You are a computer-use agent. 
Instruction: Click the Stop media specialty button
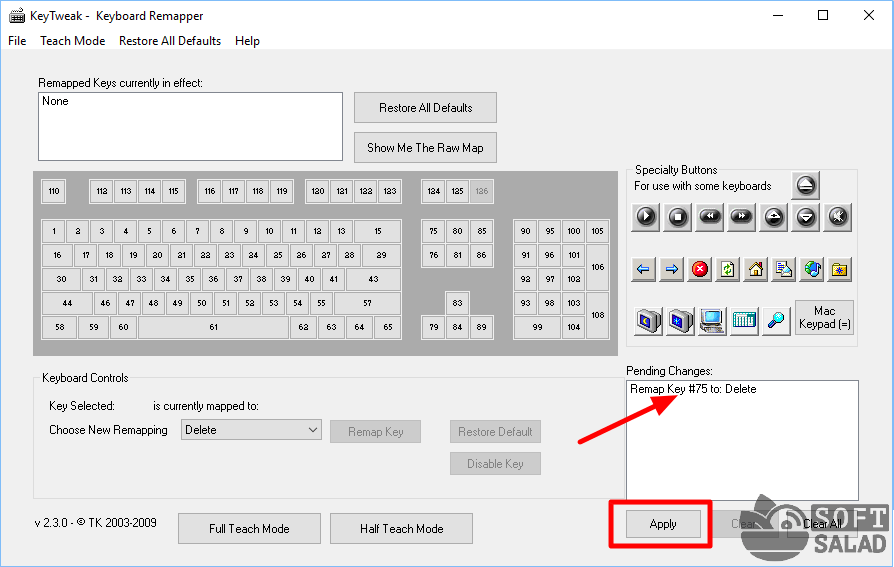click(x=678, y=215)
